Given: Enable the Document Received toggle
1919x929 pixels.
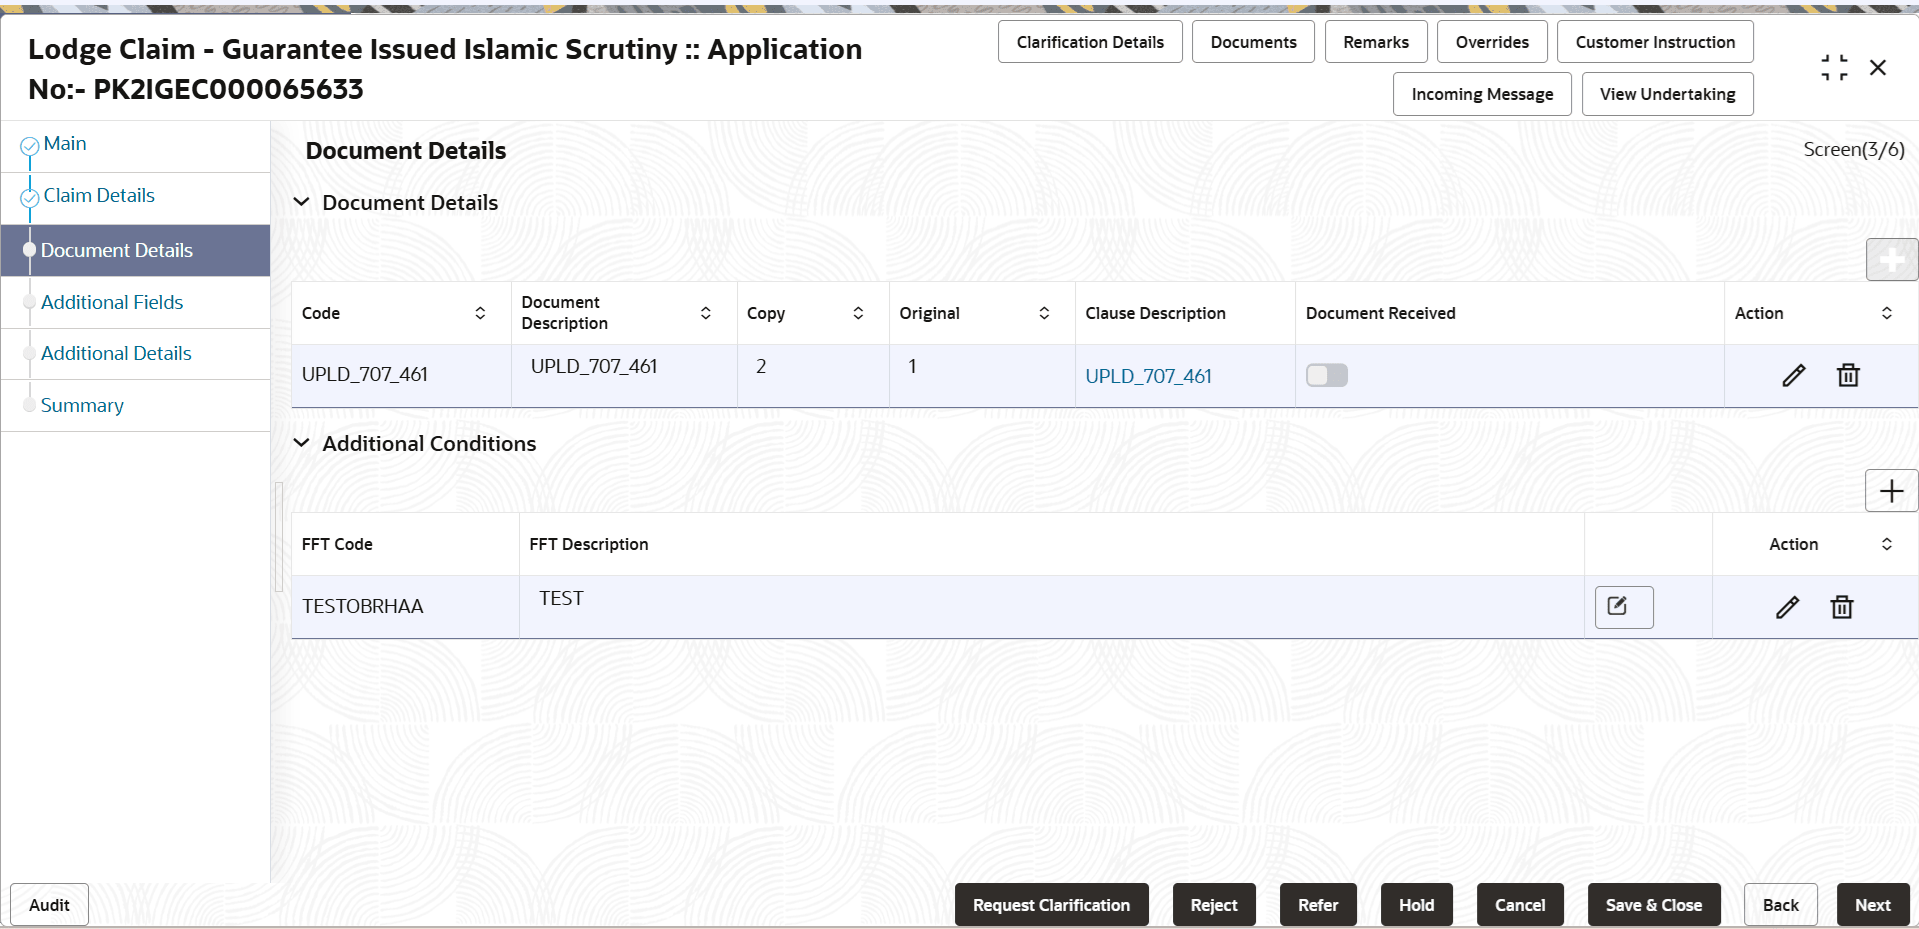Looking at the screenshot, I should click(1326, 374).
